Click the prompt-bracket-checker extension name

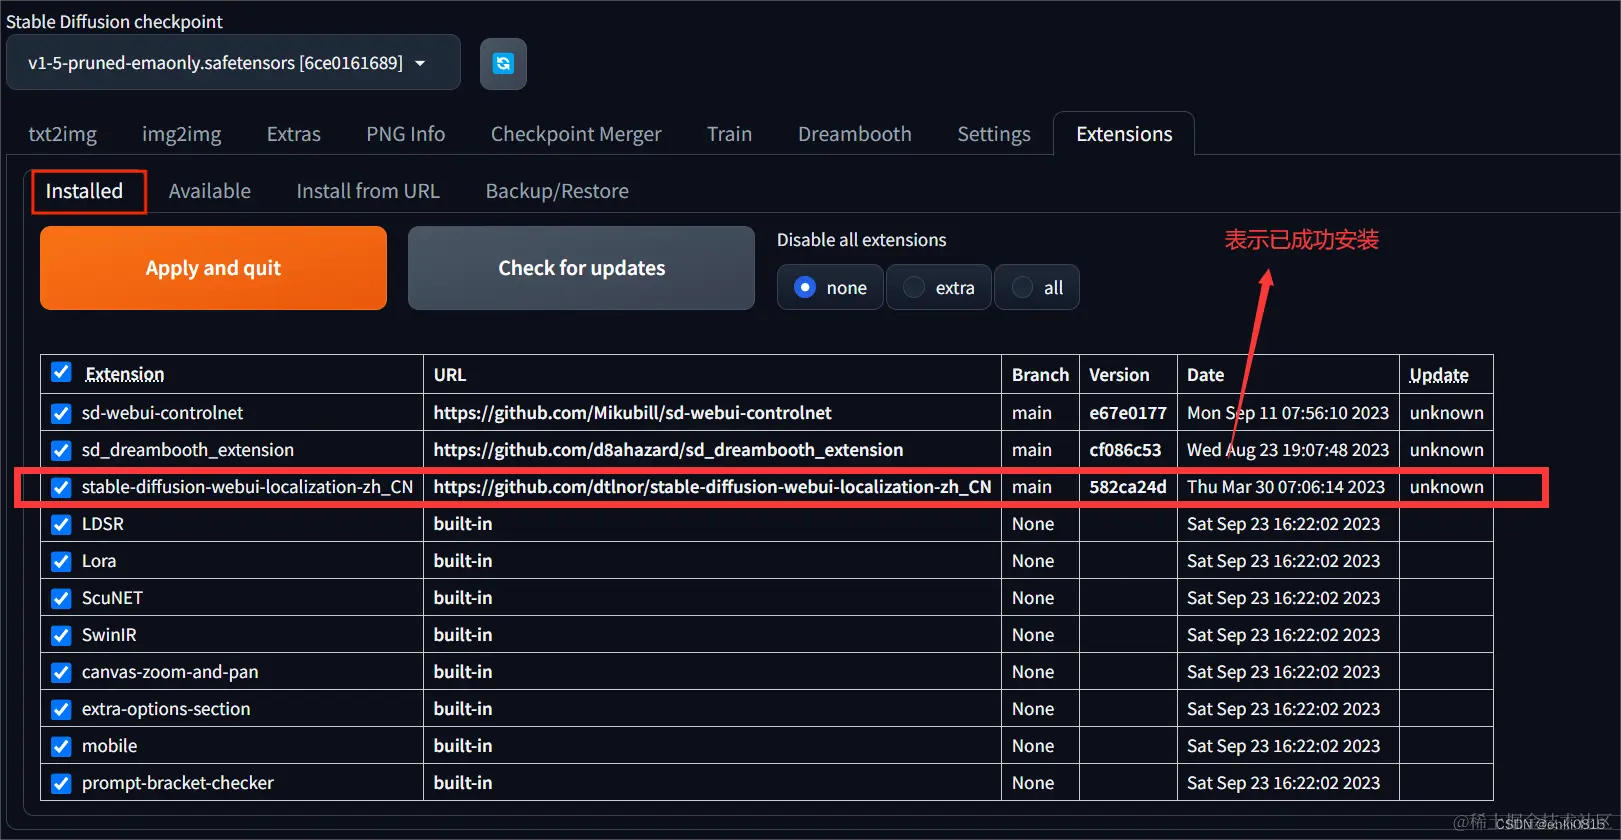pos(178,783)
